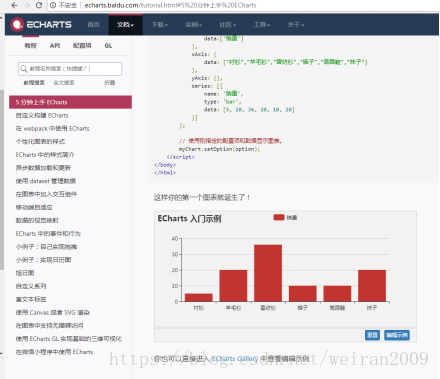Switch to the 配置项 tab
440x379 pixels.
point(82,46)
